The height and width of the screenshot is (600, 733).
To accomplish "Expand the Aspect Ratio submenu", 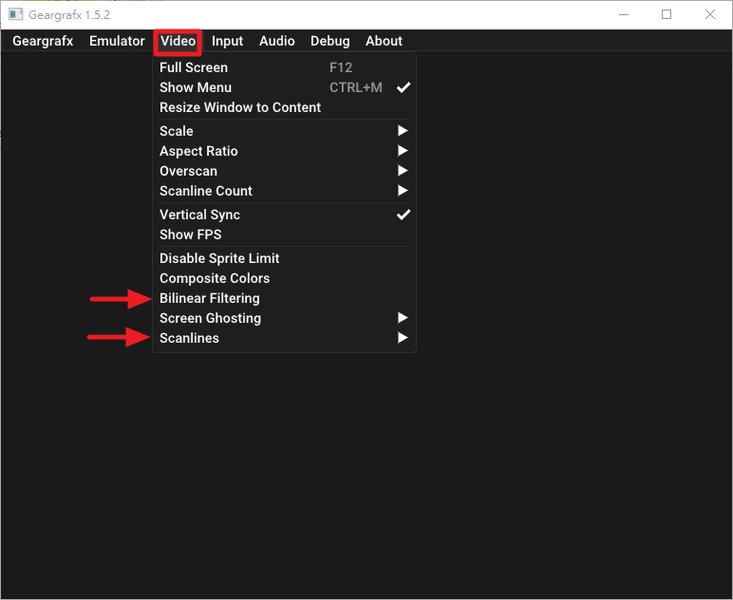I will tap(284, 151).
